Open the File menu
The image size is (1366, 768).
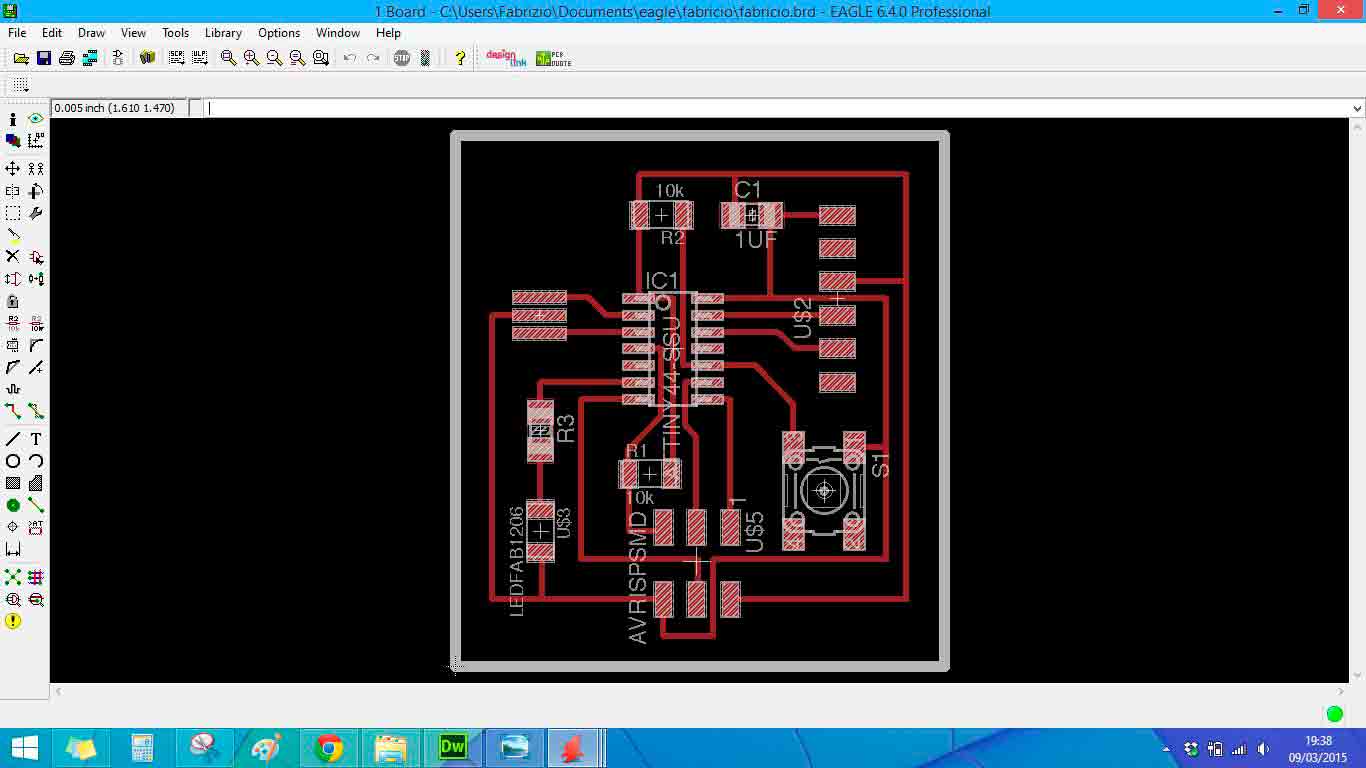tap(17, 33)
